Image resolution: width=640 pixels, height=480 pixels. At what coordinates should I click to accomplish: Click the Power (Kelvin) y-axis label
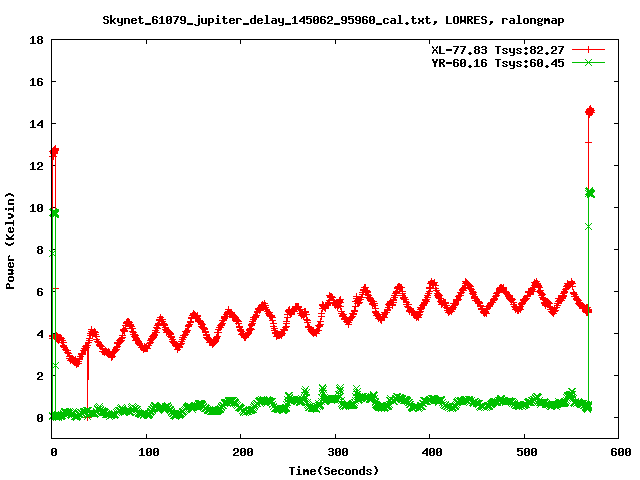coord(11,238)
